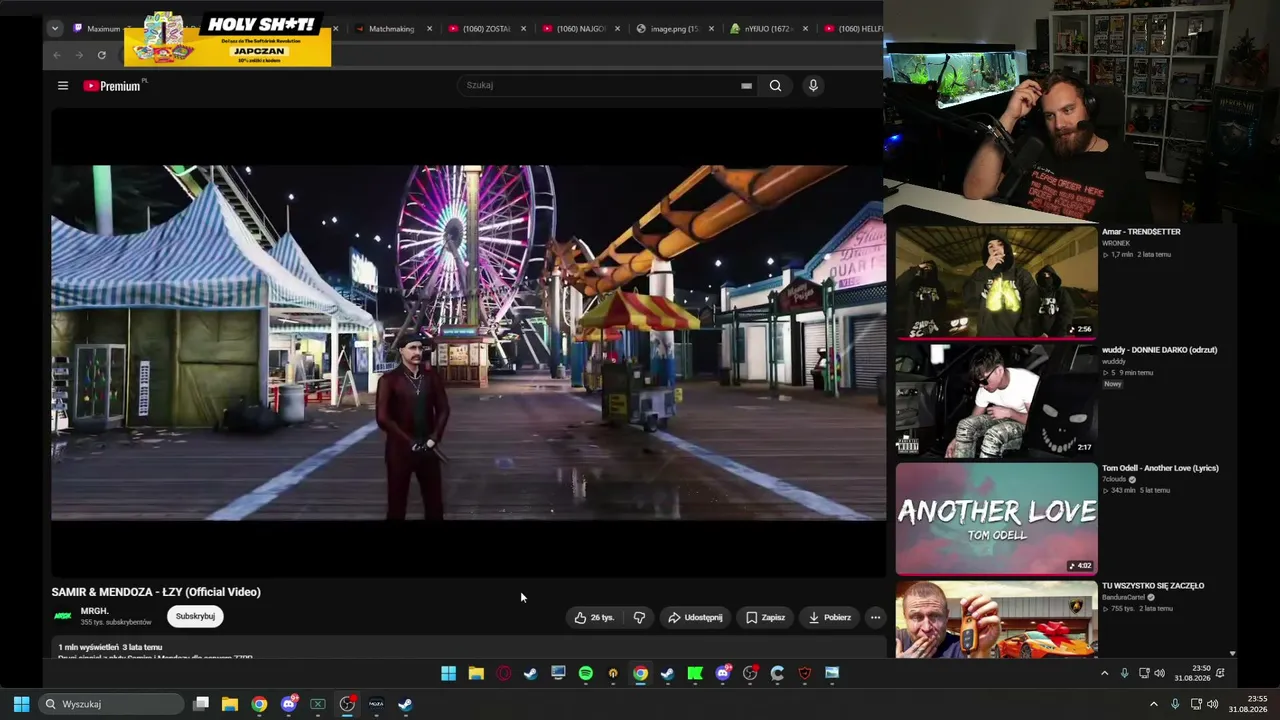This screenshot has width=1280, height=720.
Task: Download the video with Pobierz
Action: point(830,618)
